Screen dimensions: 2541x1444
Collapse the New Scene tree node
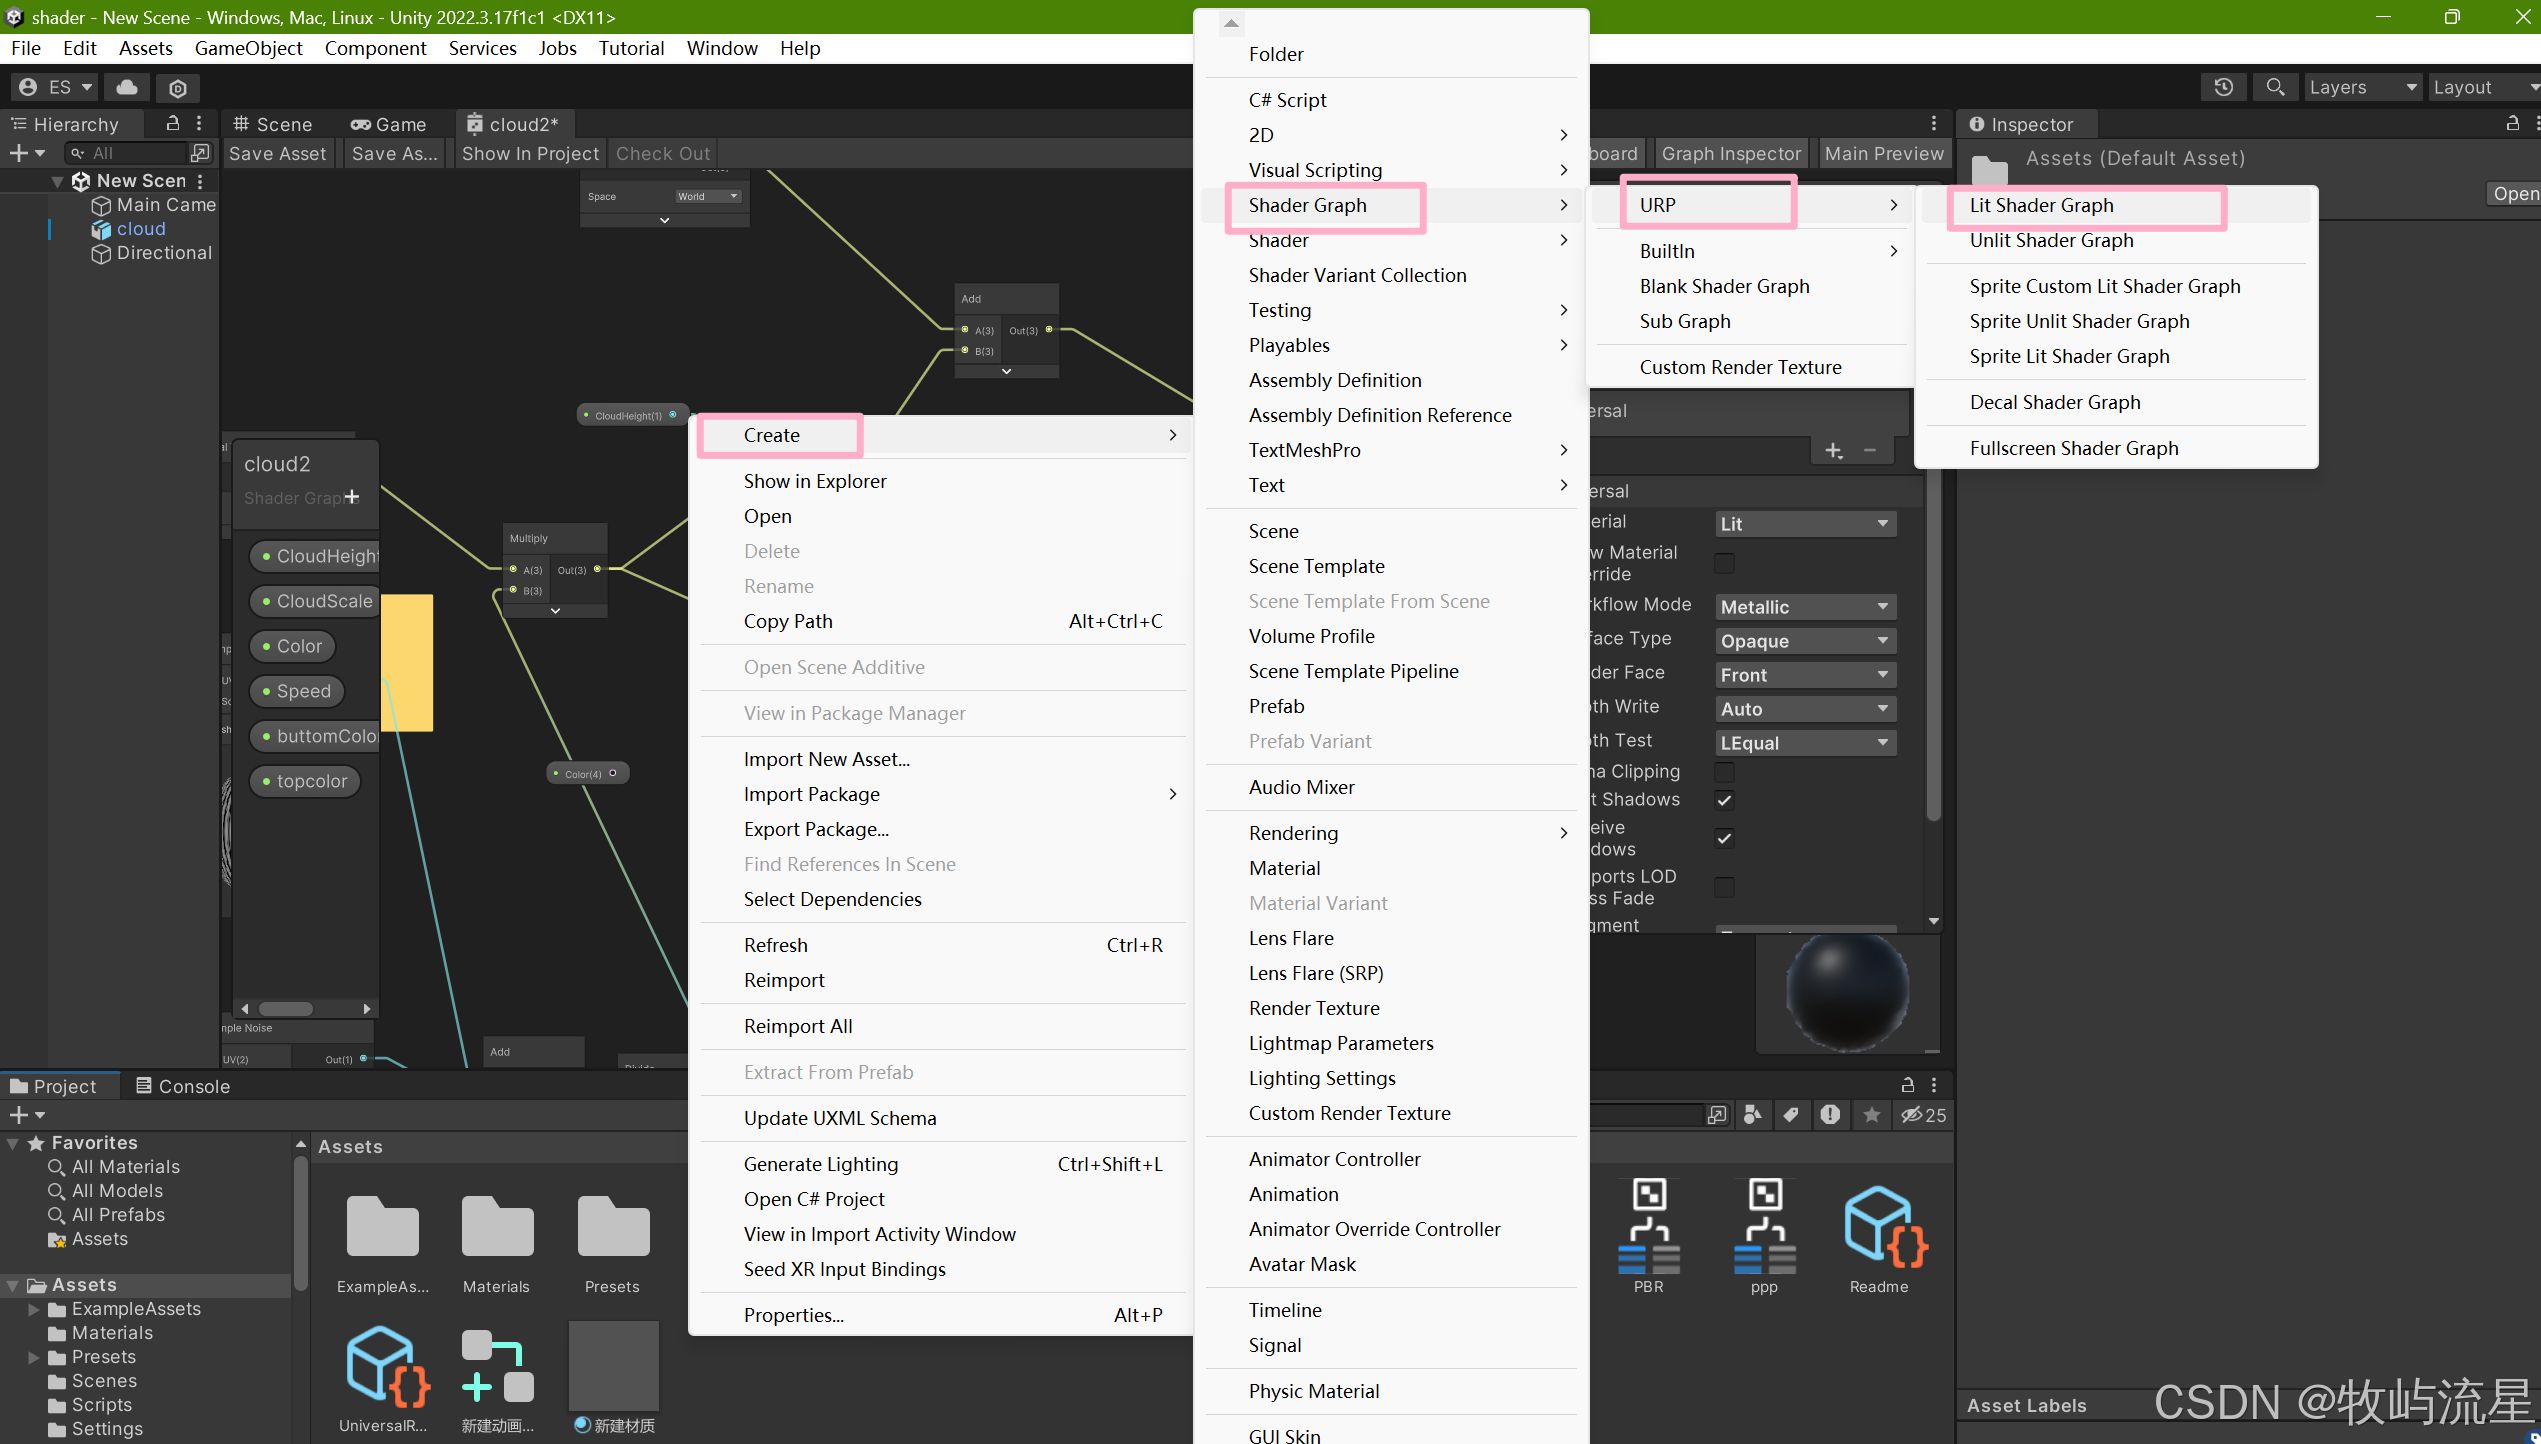coord(57,181)
